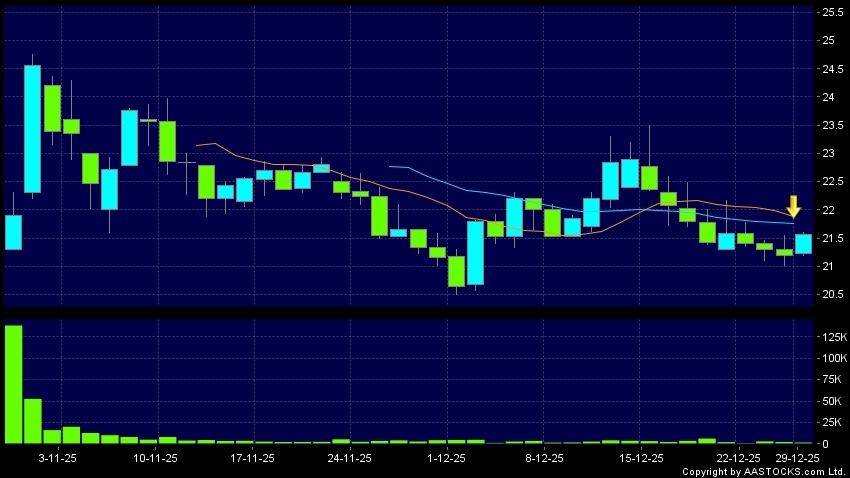Click the copyright AASTOCKS.com text
Viewport: 850px width, 478px height.
tap(764, 471)
